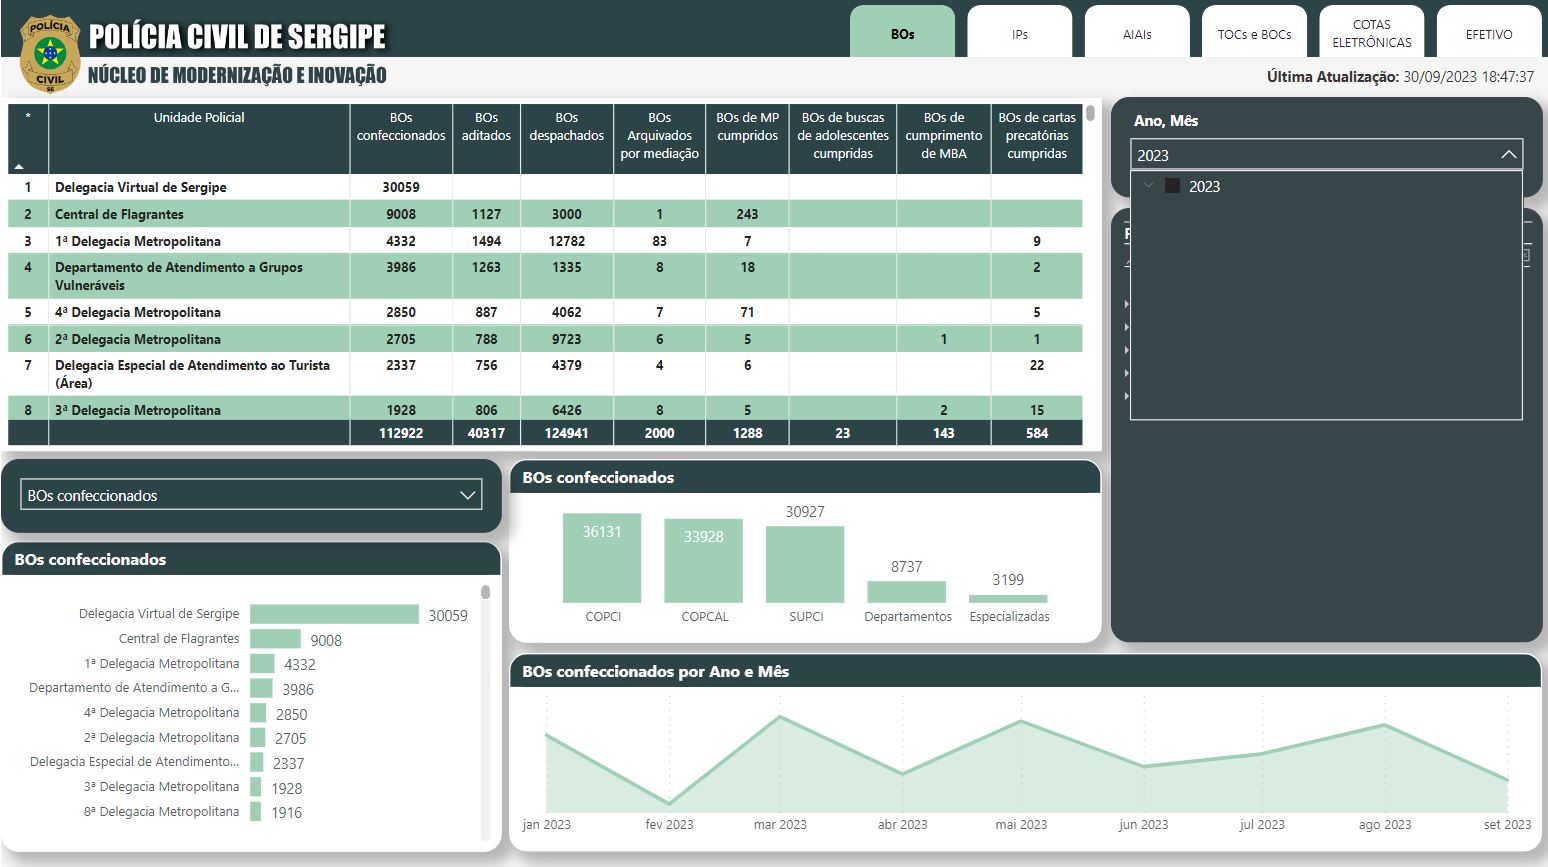Click the bar chart list scrollbar
The image size is (1548, 867).
pos(486,593)
